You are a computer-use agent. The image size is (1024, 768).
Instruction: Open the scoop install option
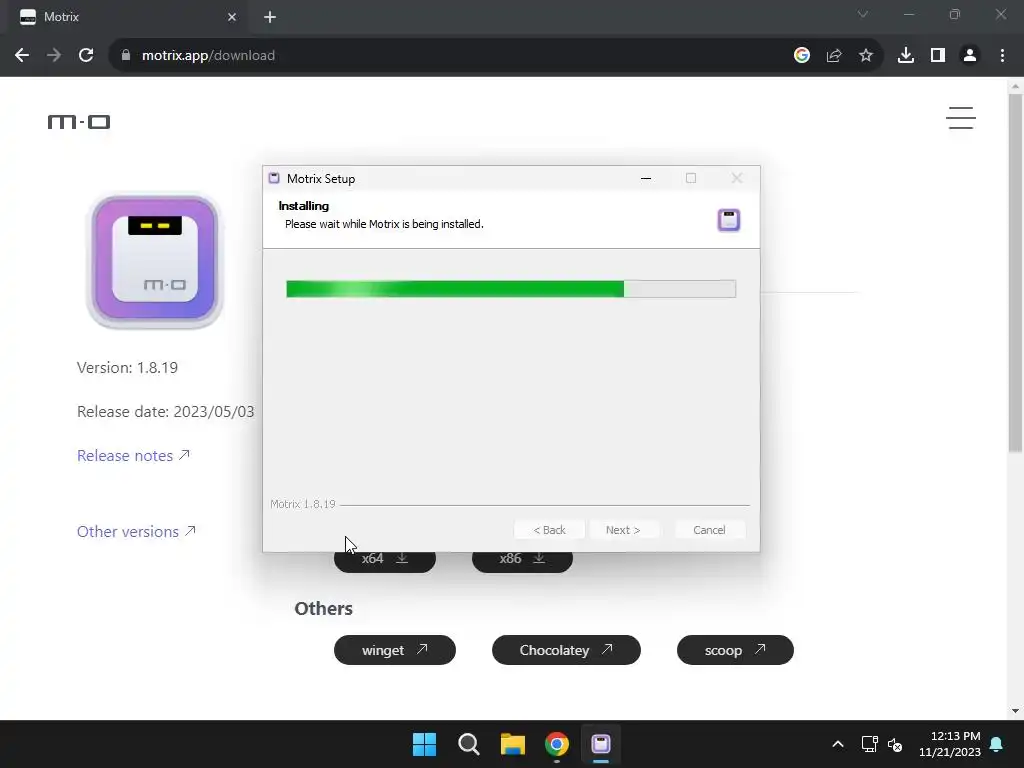pos(735,650)
